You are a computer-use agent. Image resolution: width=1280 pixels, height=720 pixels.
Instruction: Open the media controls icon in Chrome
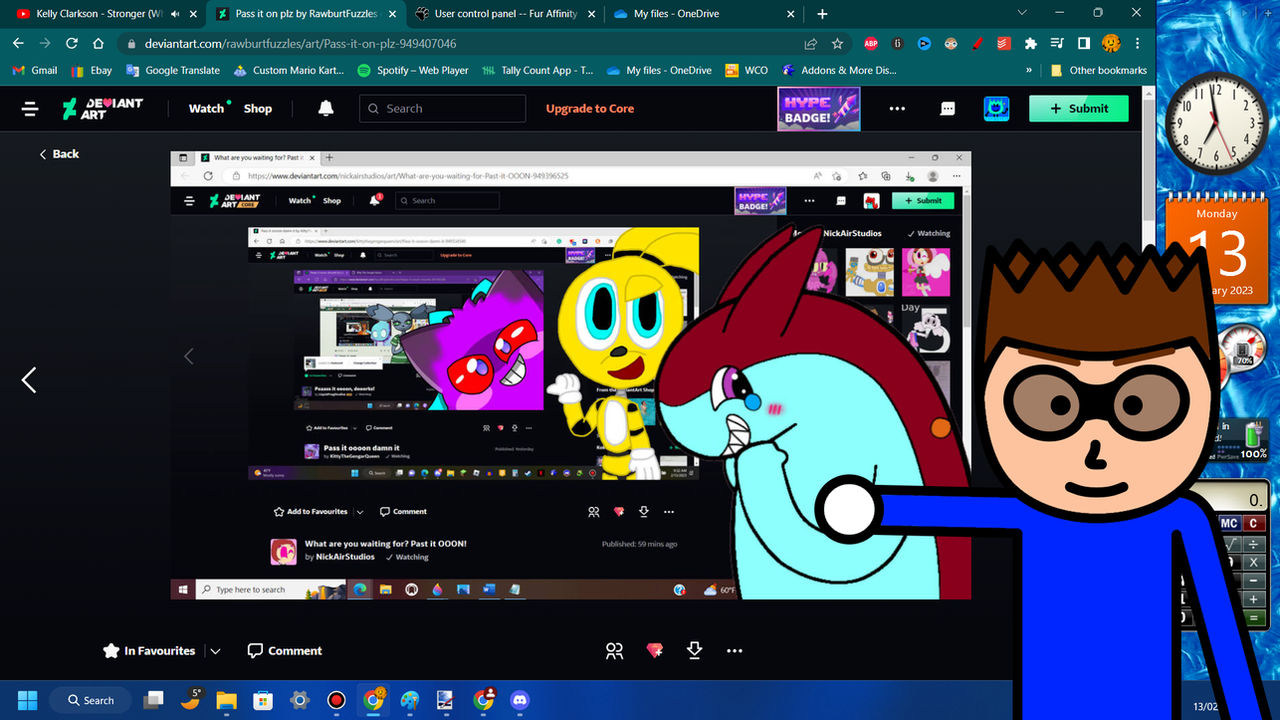pos(1058,44)
